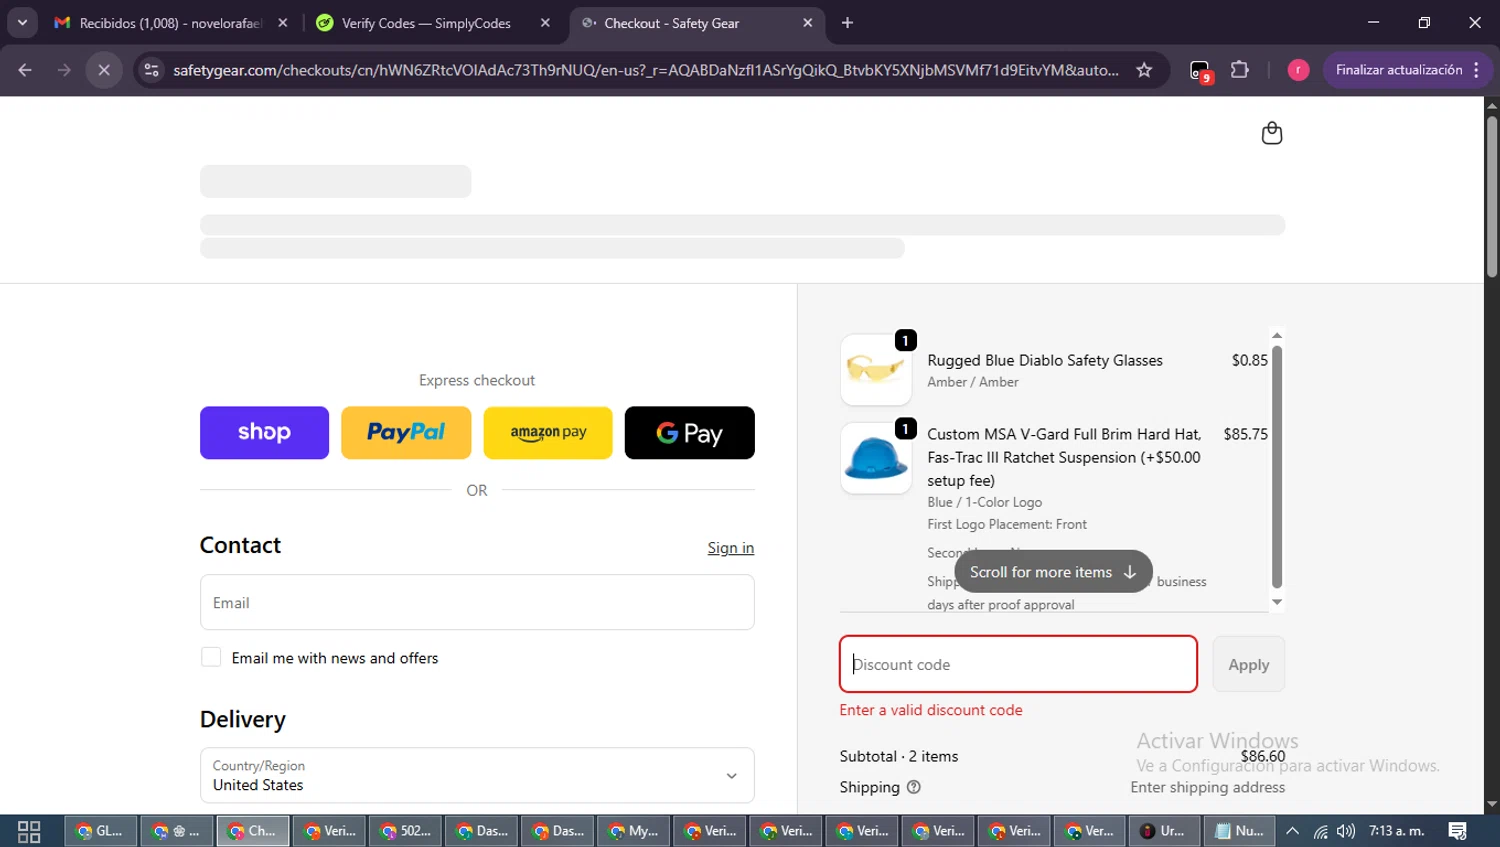Image resolution: width=1500 pixels, height=847 pixels.
Task: Choose PayPal express checkout
Action: (x=406, y=433)
